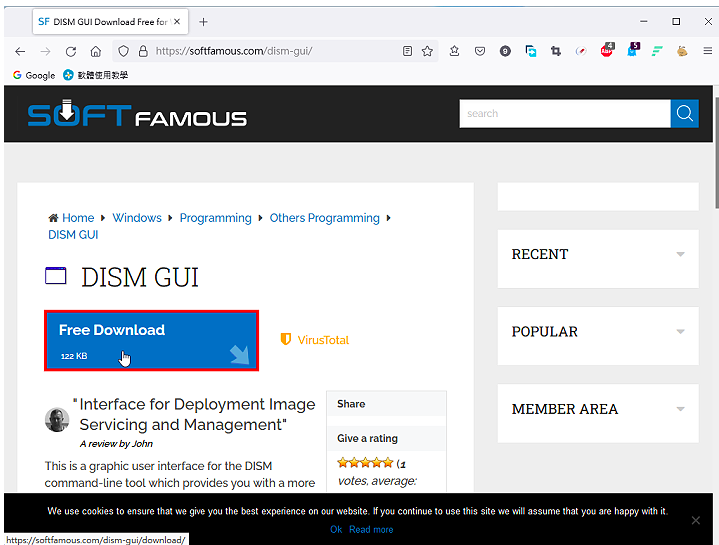Click the red badge extension icon

click(x=607, y=50)
